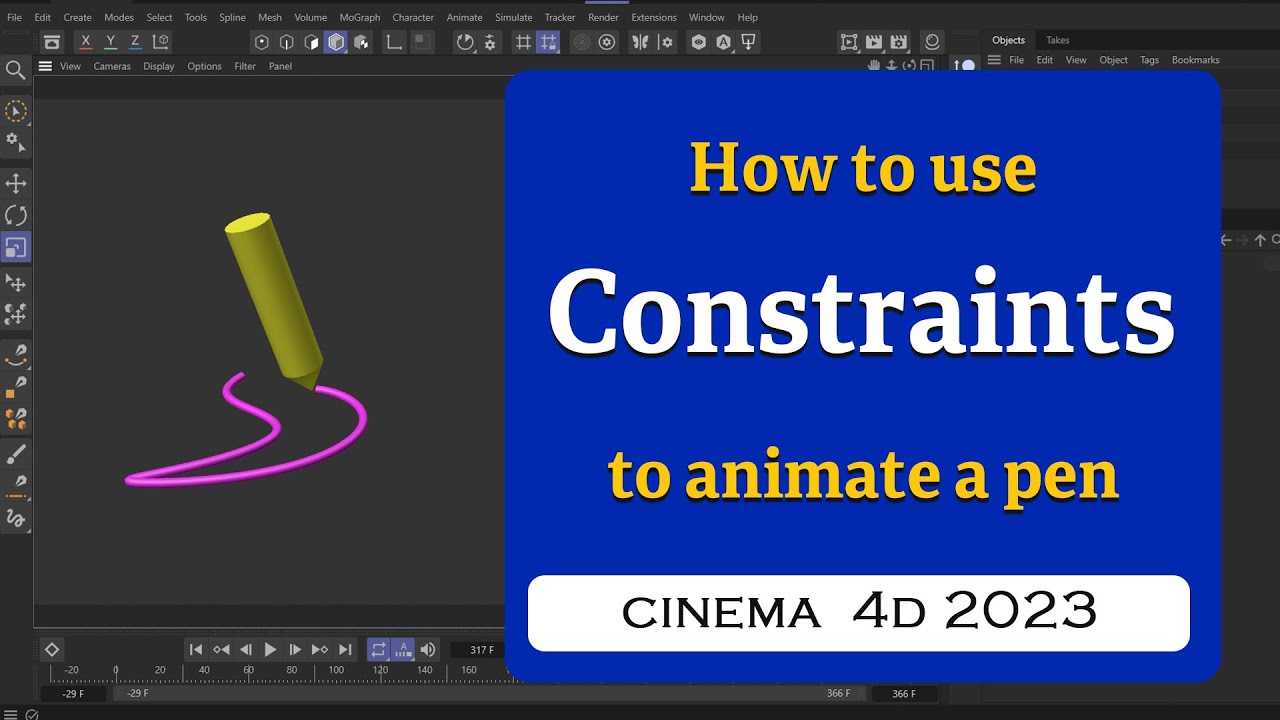The image size is (1280, 720).
Task: Select the Move tool in left toolbar
Action: pyautogui.click(x=15, y=183)
